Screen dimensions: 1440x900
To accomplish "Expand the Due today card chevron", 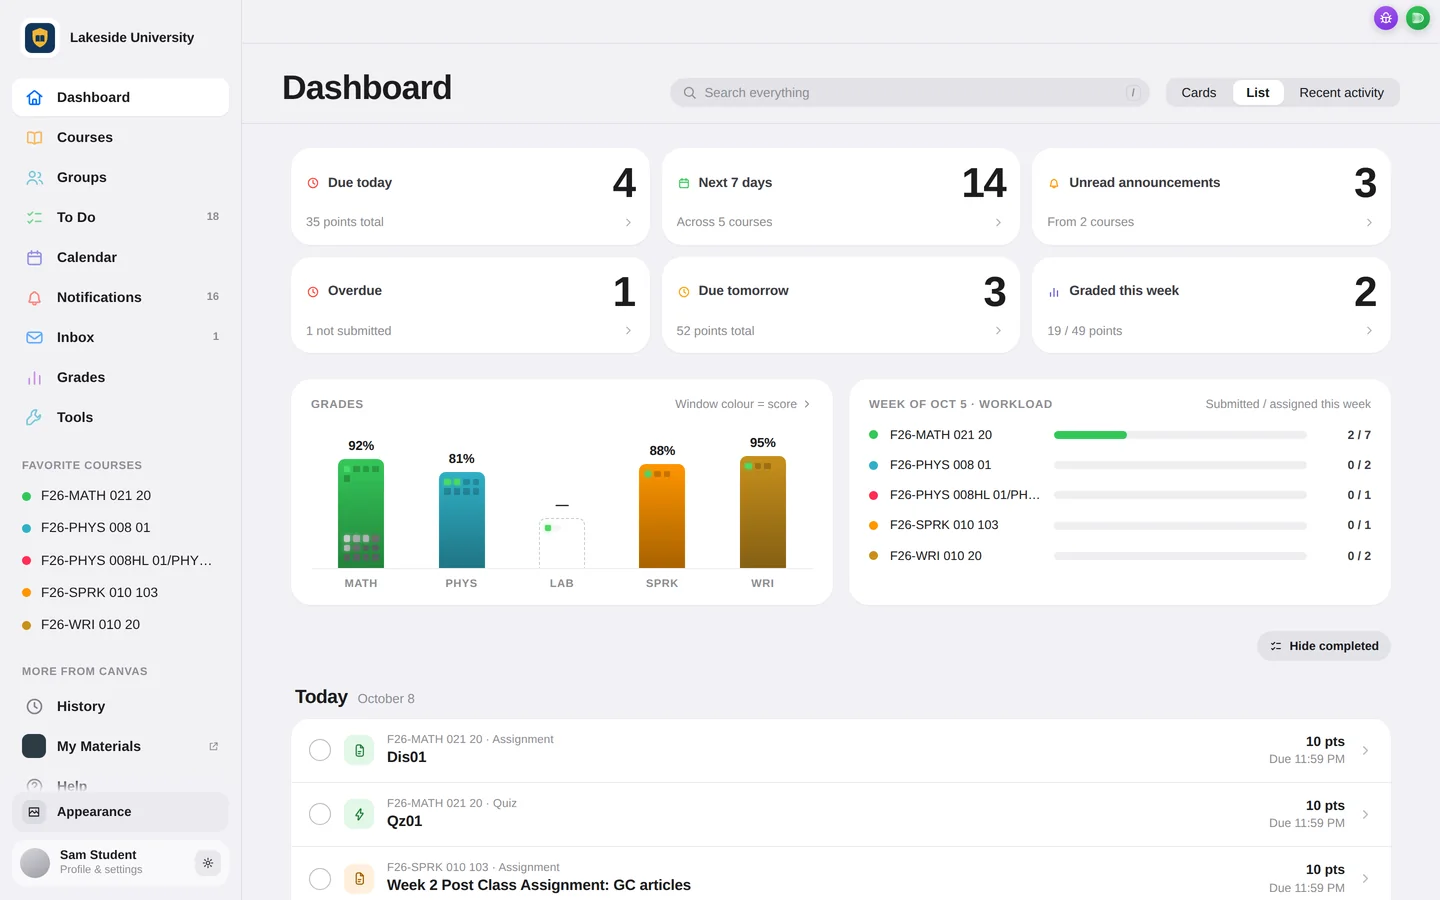I will tap(628, 222).
